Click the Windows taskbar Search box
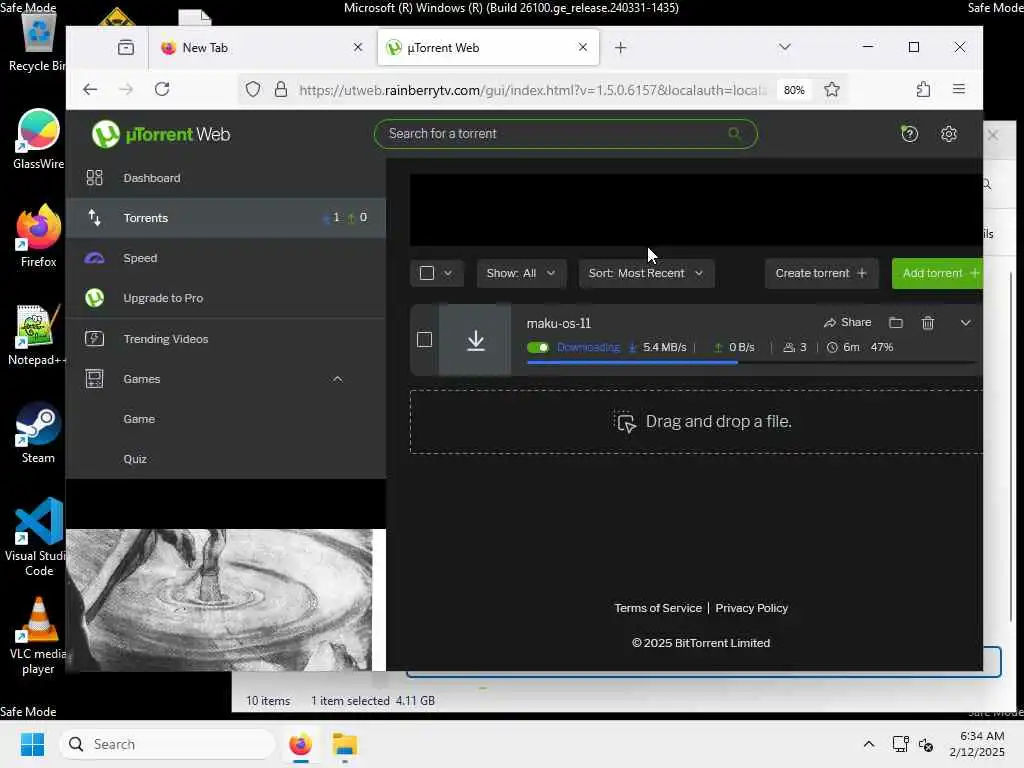1024x768 pixels. (168, 744)
